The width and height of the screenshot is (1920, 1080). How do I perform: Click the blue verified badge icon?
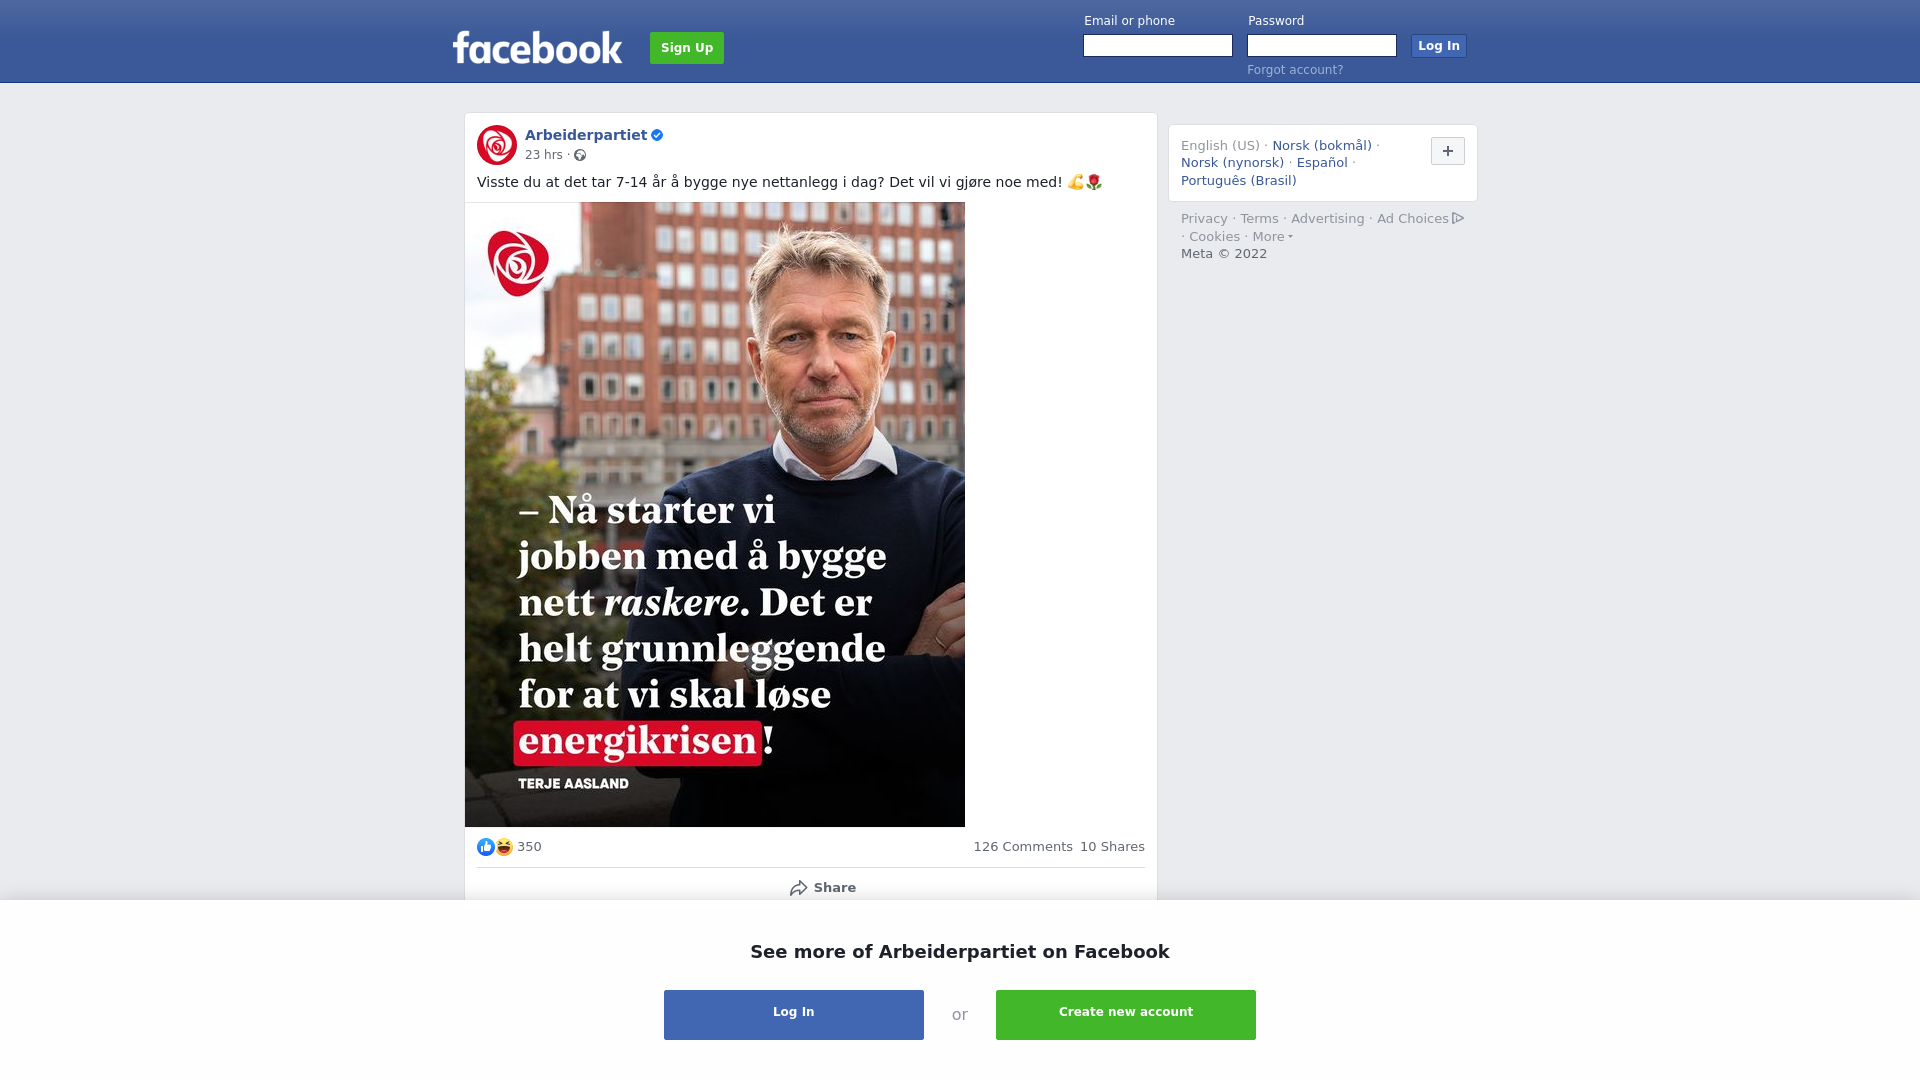(x=657, y=135)
